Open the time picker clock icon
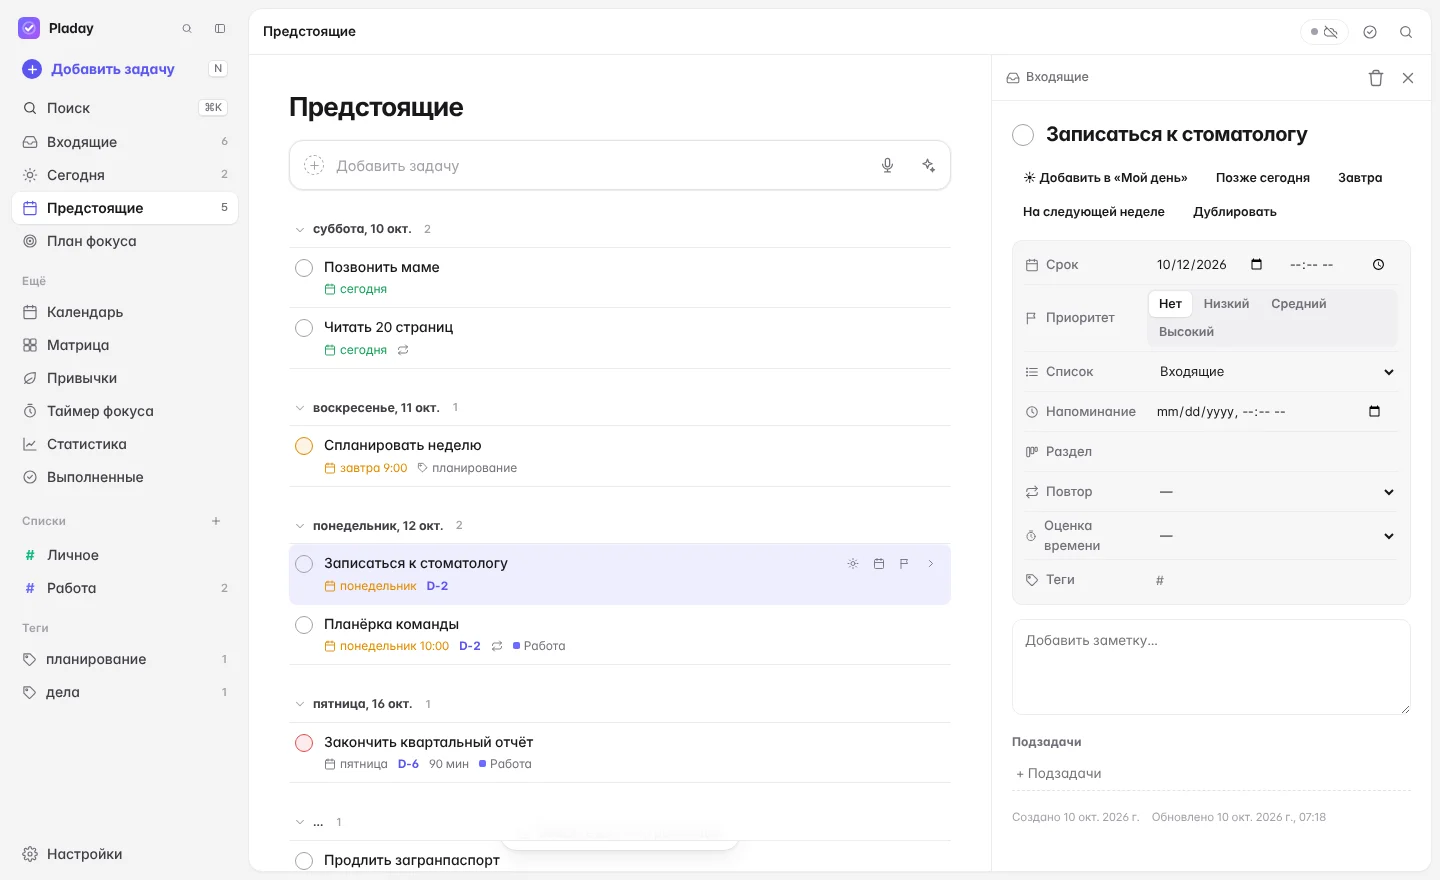 tap(1378, 265)
